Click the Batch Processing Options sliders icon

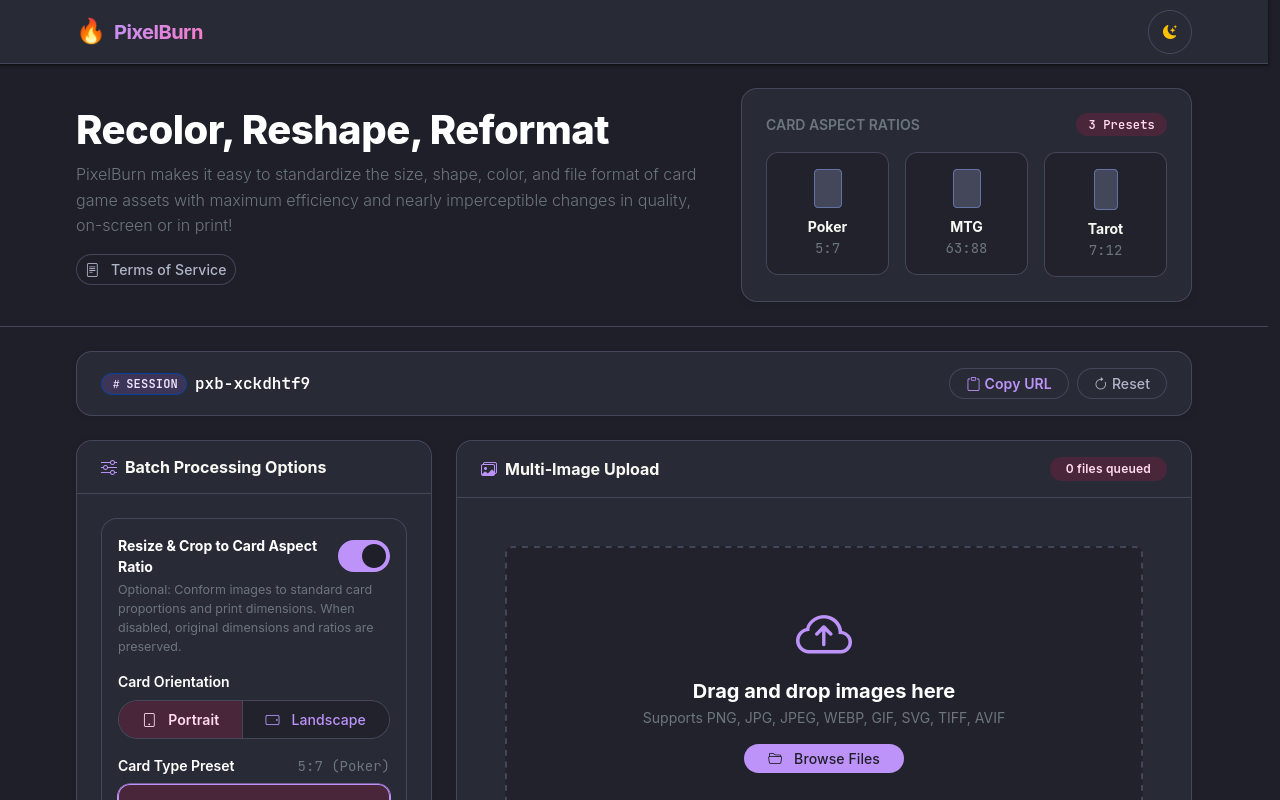(x=109, y=467)
